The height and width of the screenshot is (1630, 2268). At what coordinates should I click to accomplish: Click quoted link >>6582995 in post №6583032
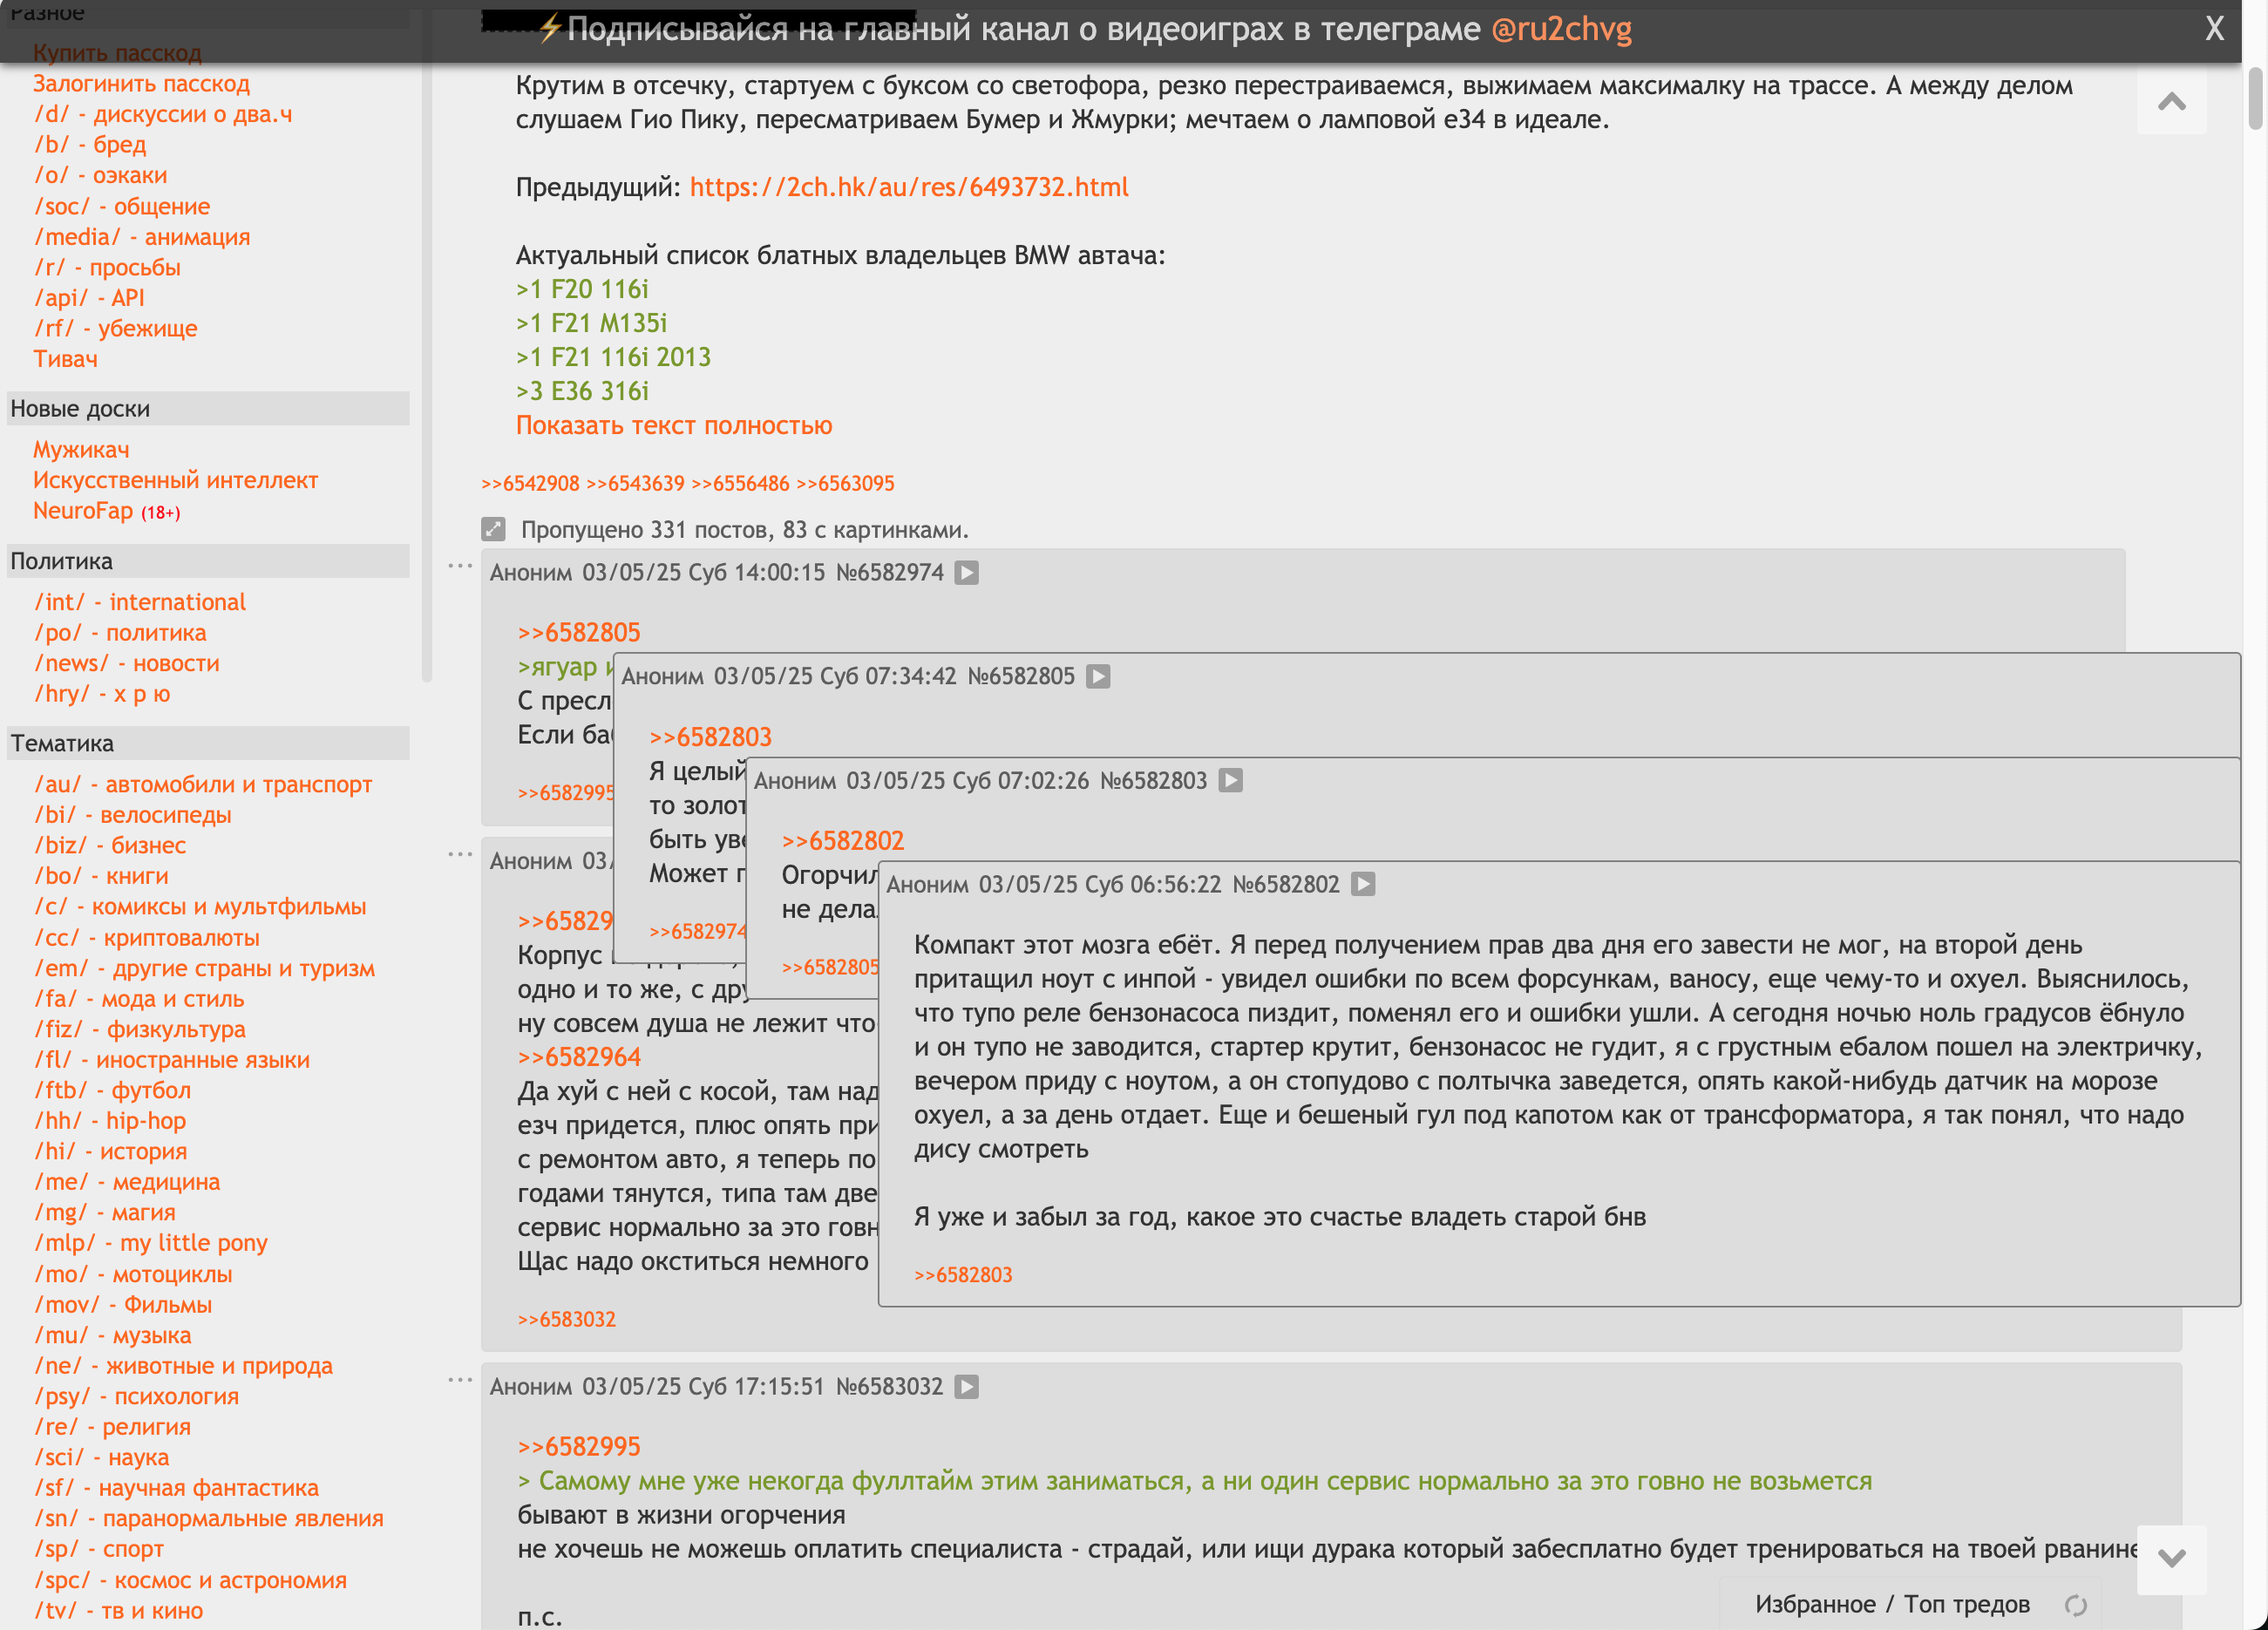pyautogui.click(x=579, y=1447)
